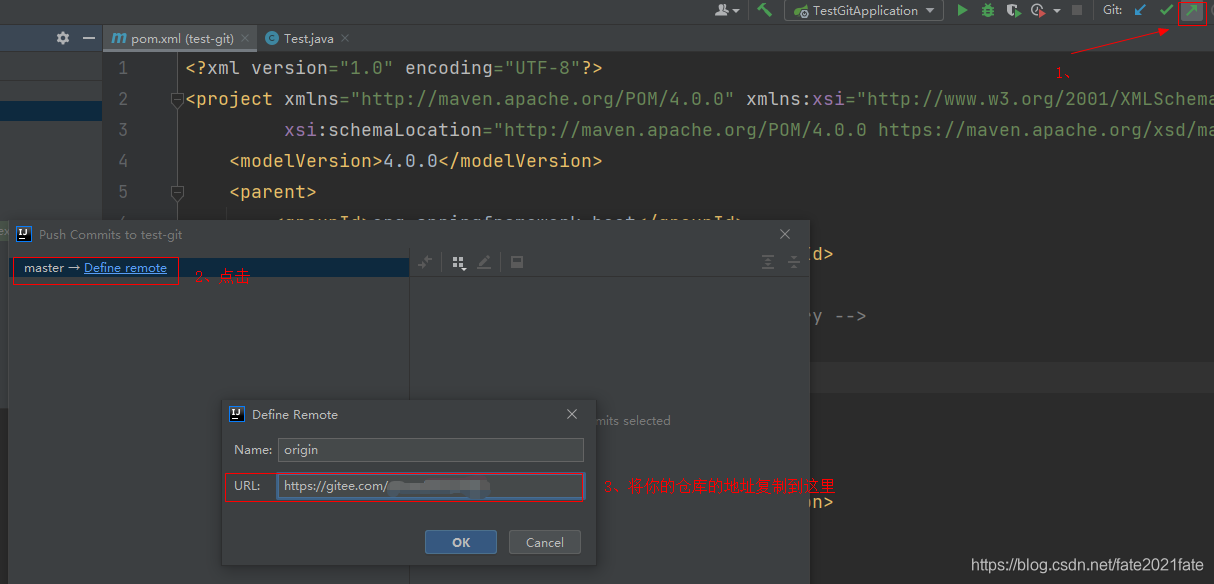Click Collapse All icon in Push dialog
The image size is (1214, 584).
pos(794,262)
